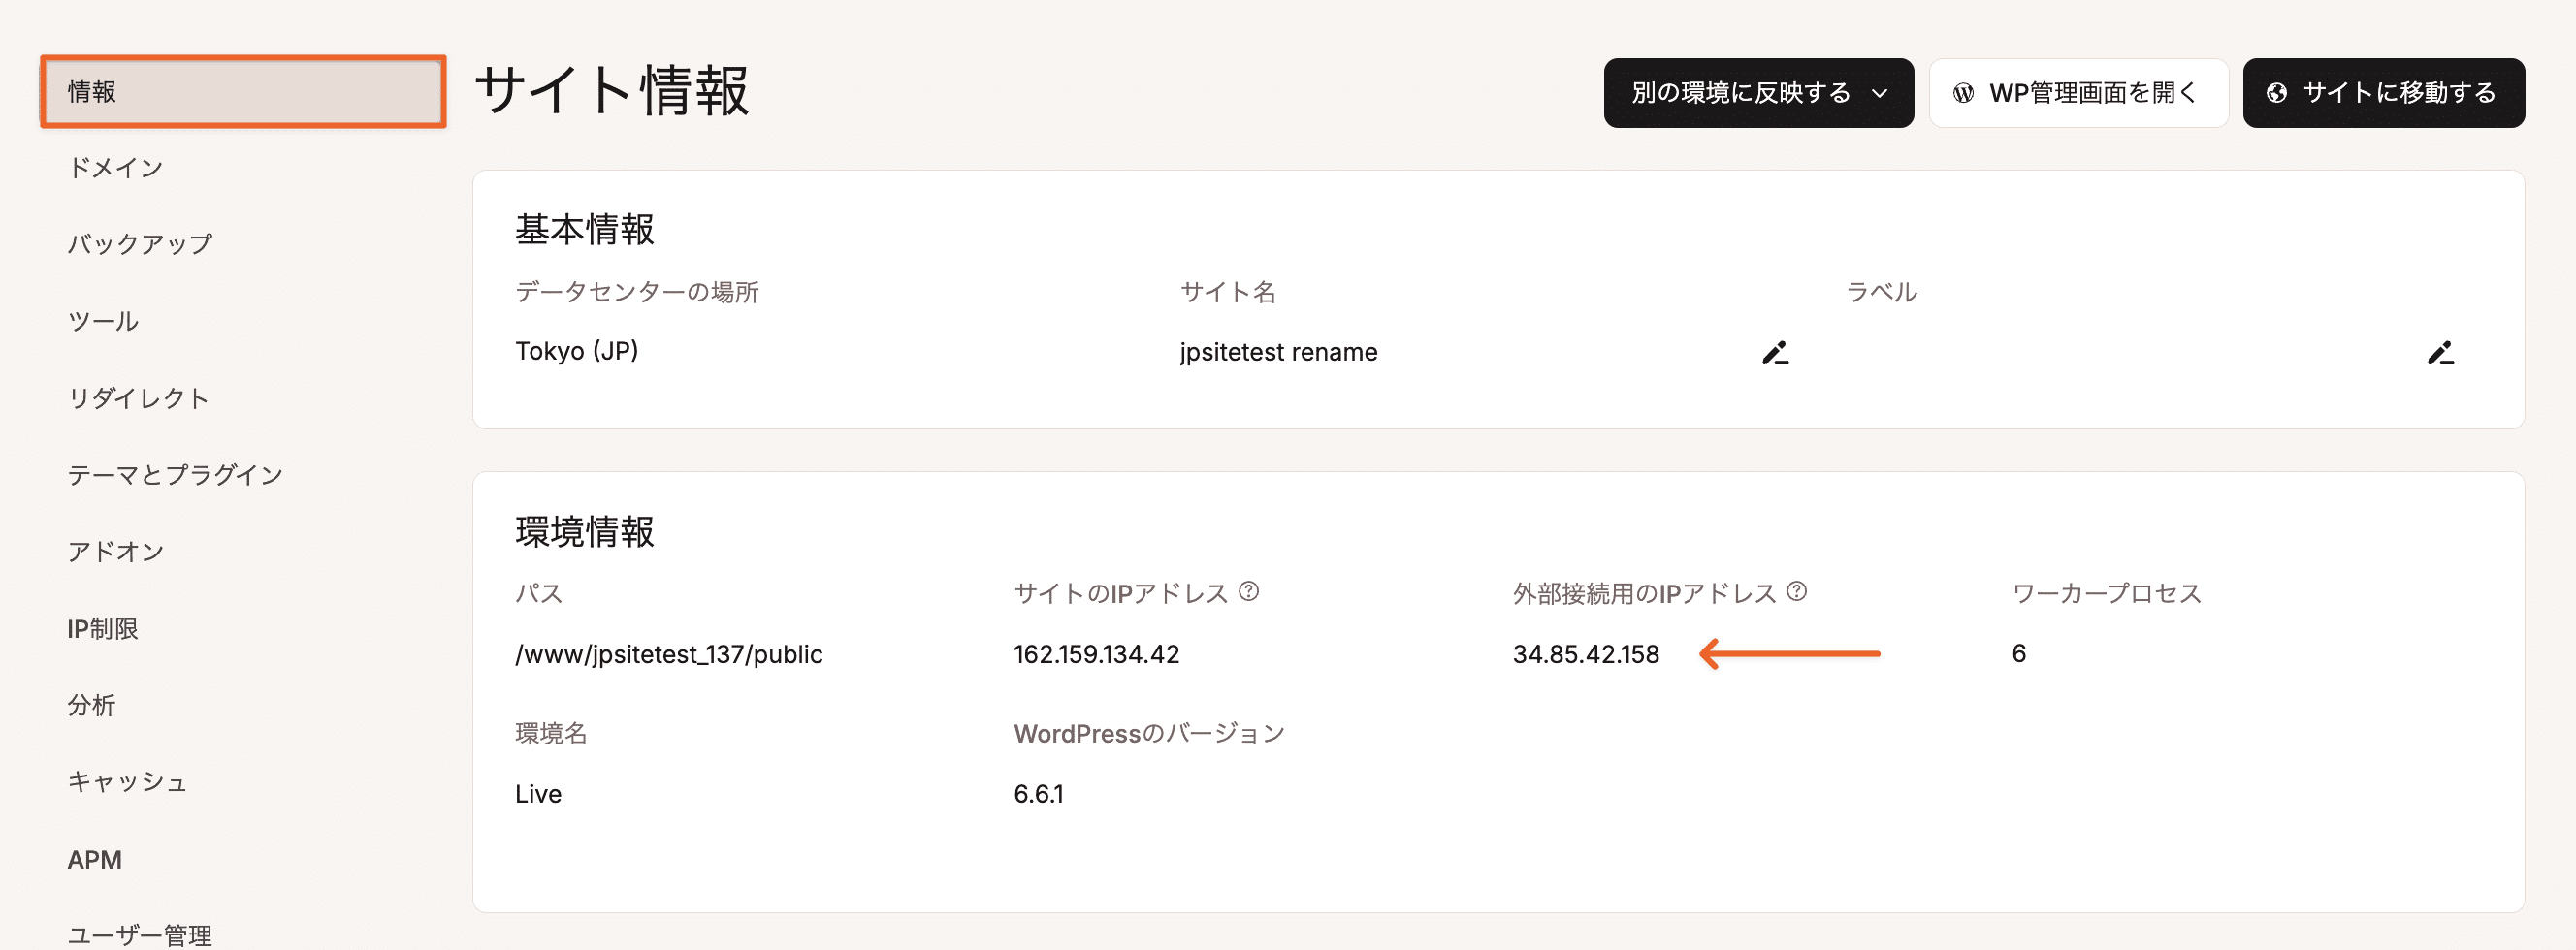Open テーマとプラグイン settings
Screen dimensions: 2576x950
[175, 474]
